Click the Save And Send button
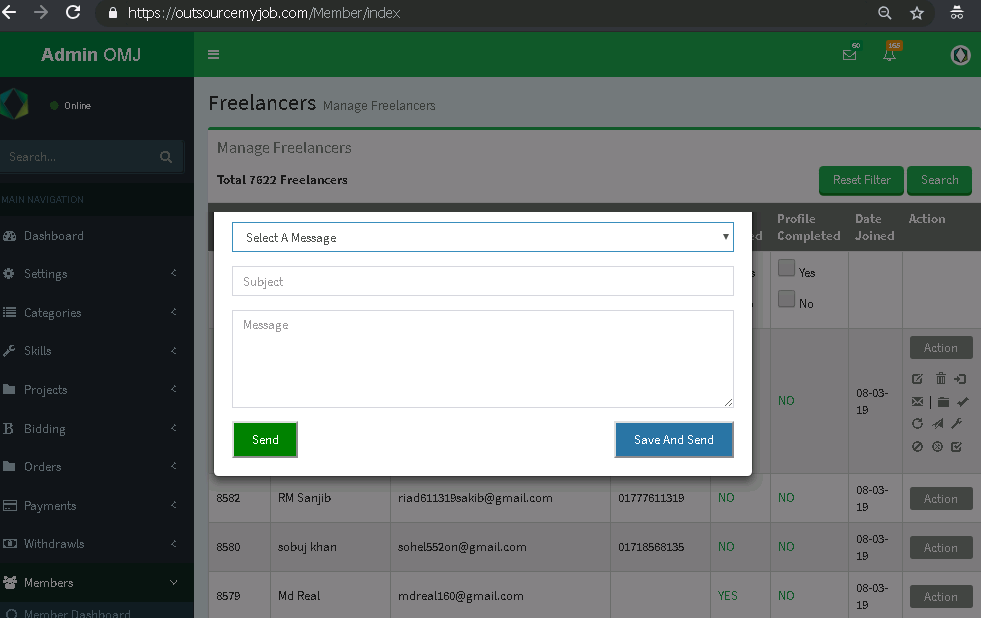 673,440
